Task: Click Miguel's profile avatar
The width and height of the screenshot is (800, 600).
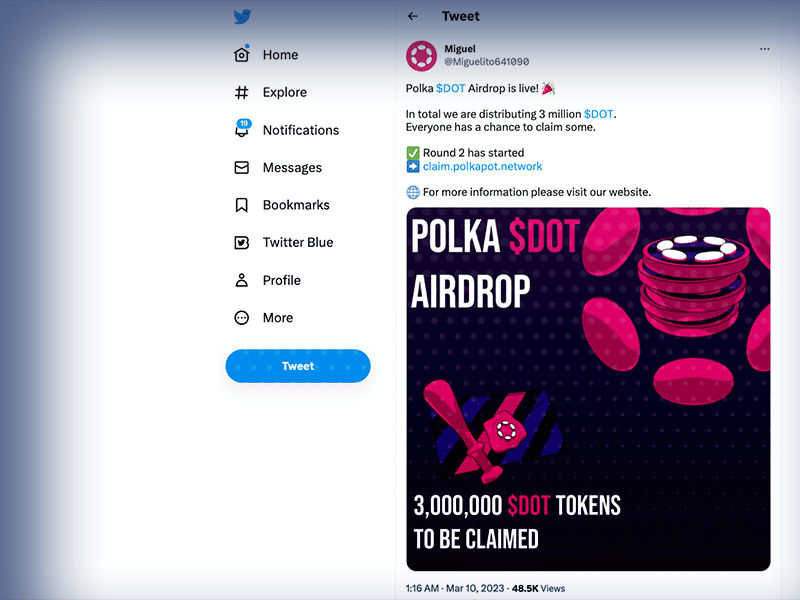Action: point(421,56)
